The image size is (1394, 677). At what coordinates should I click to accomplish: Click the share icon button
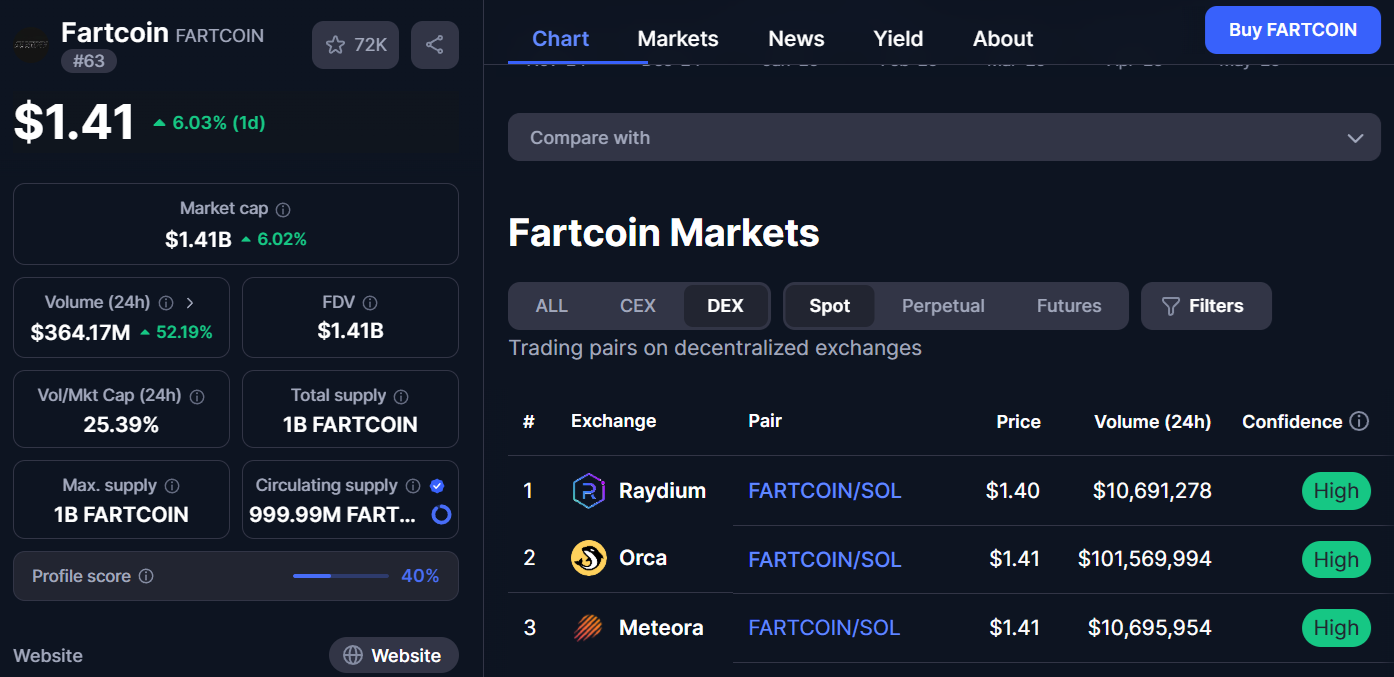click(x=434, y=45)
